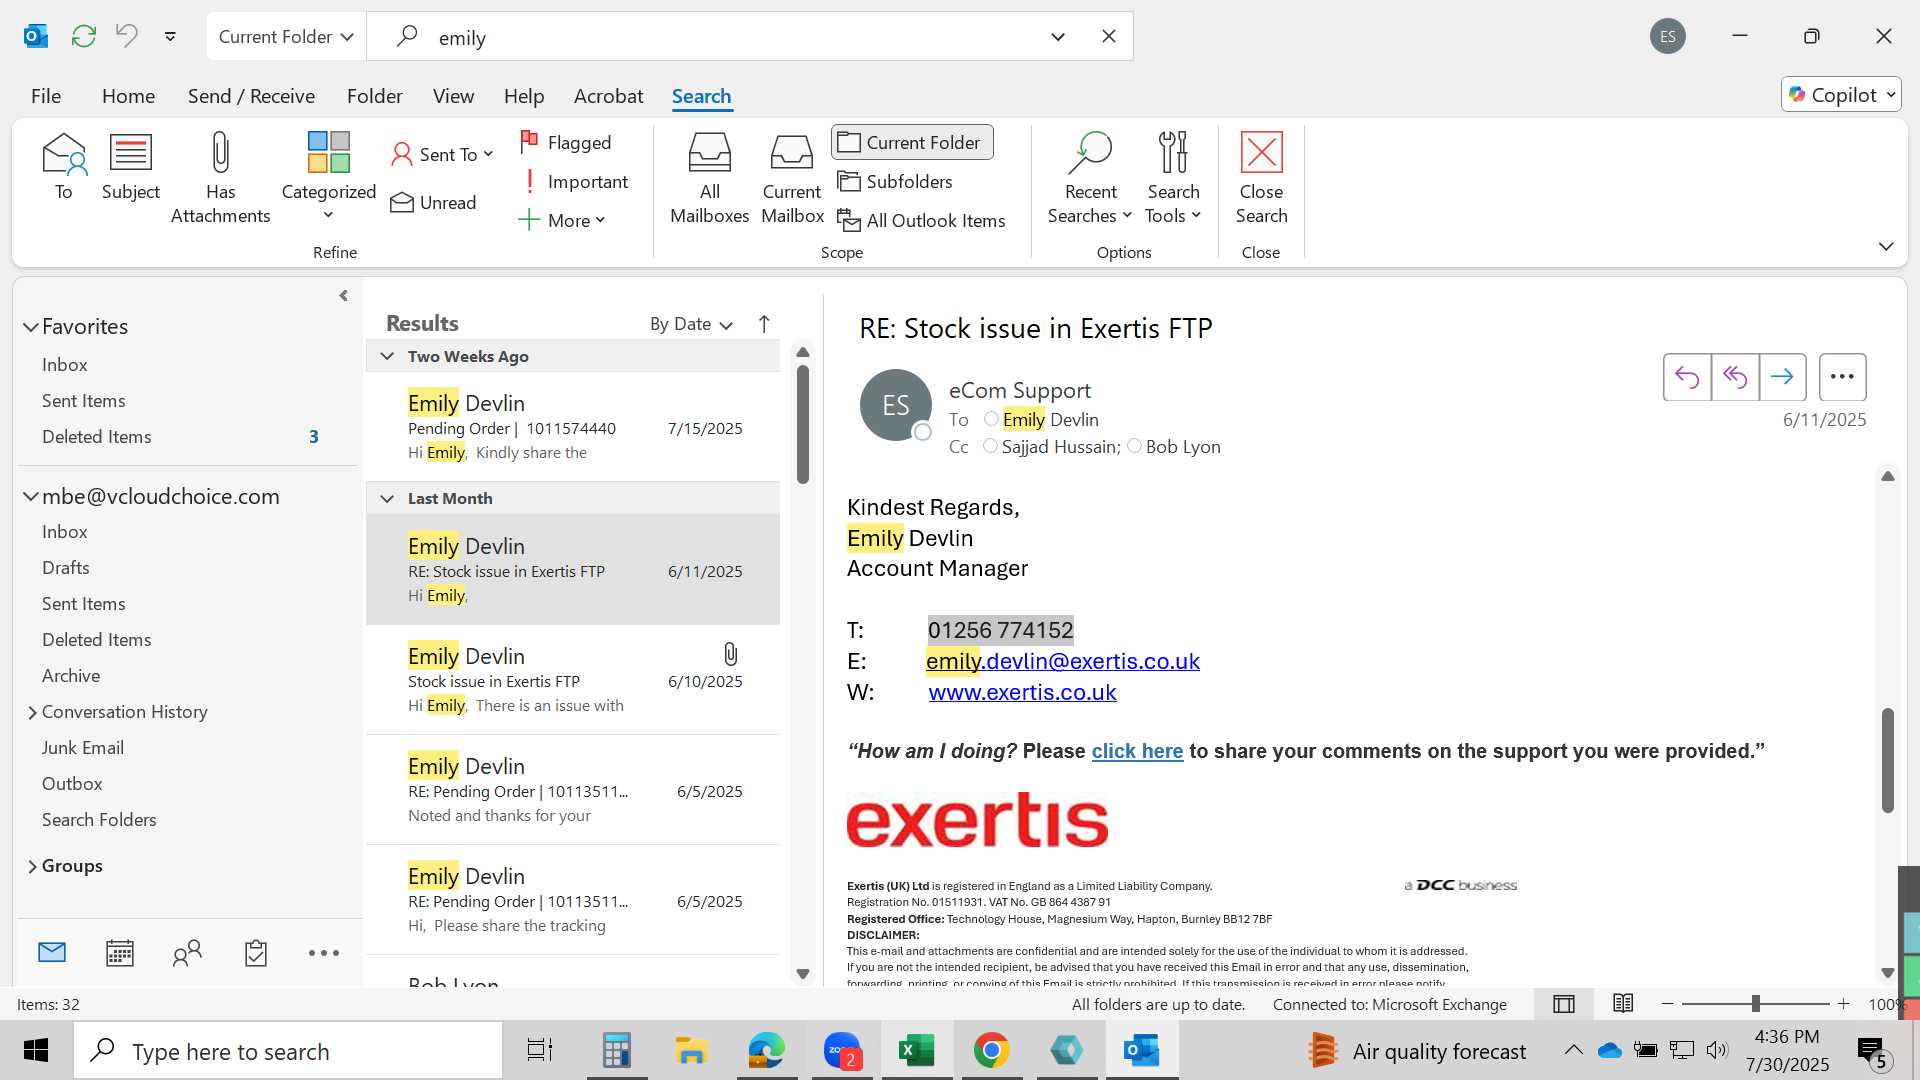
Task: Open www.exertis.co.uk website link
Action: (1022, 692)
